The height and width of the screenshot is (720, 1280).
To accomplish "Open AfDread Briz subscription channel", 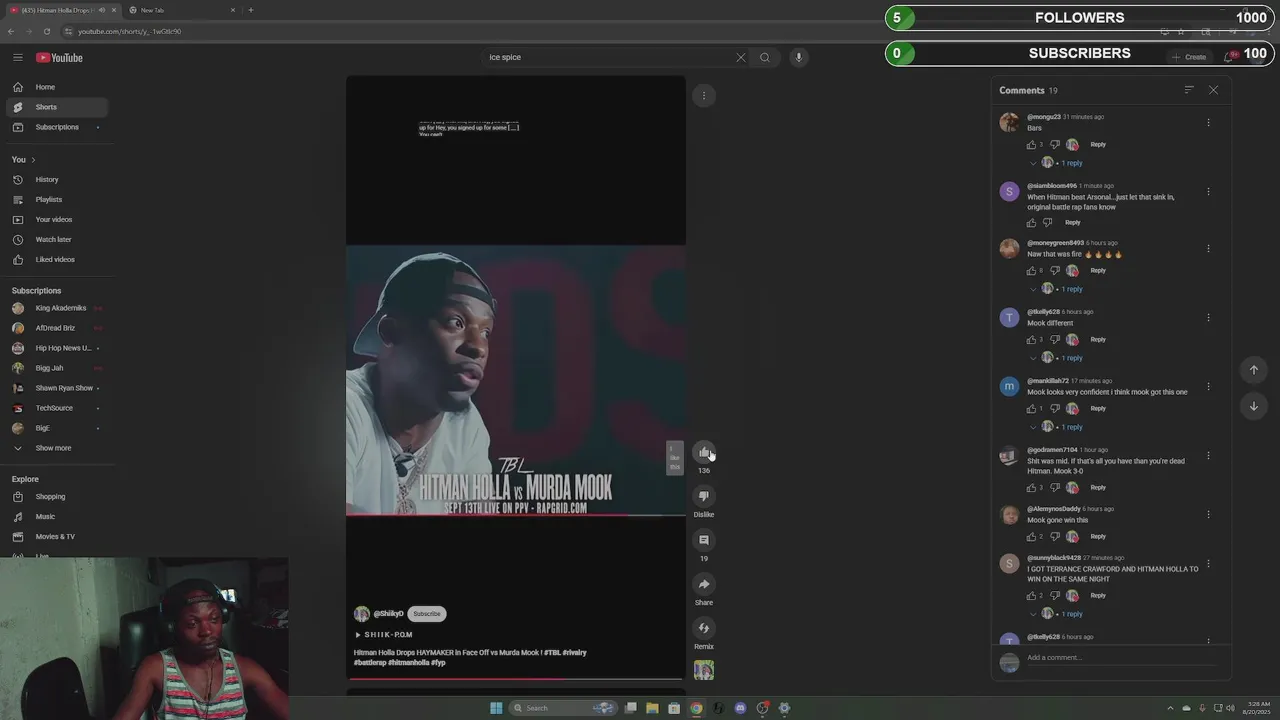I will 57,328.
